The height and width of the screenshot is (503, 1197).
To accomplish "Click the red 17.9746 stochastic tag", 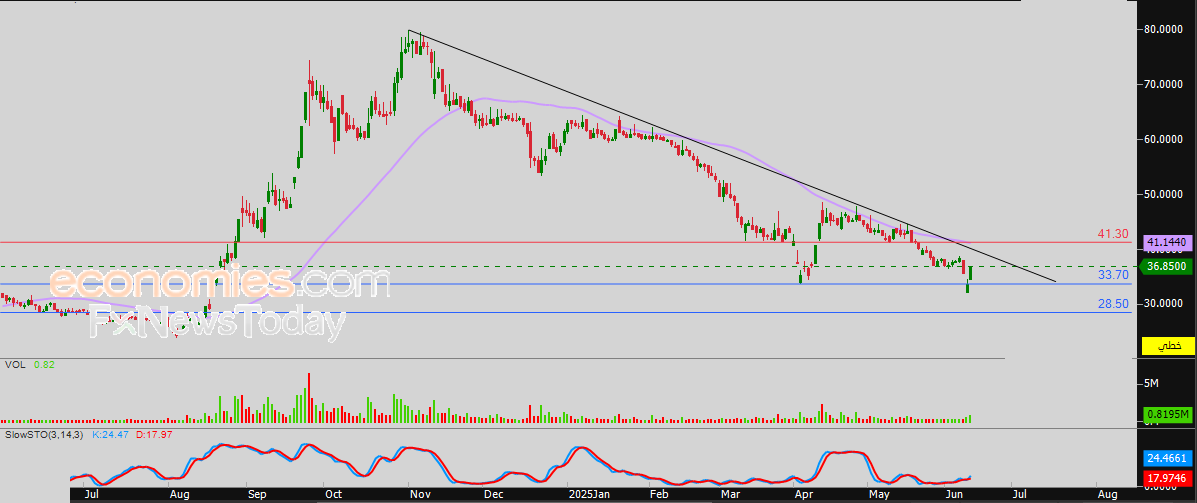I will tap(1168, 479).
